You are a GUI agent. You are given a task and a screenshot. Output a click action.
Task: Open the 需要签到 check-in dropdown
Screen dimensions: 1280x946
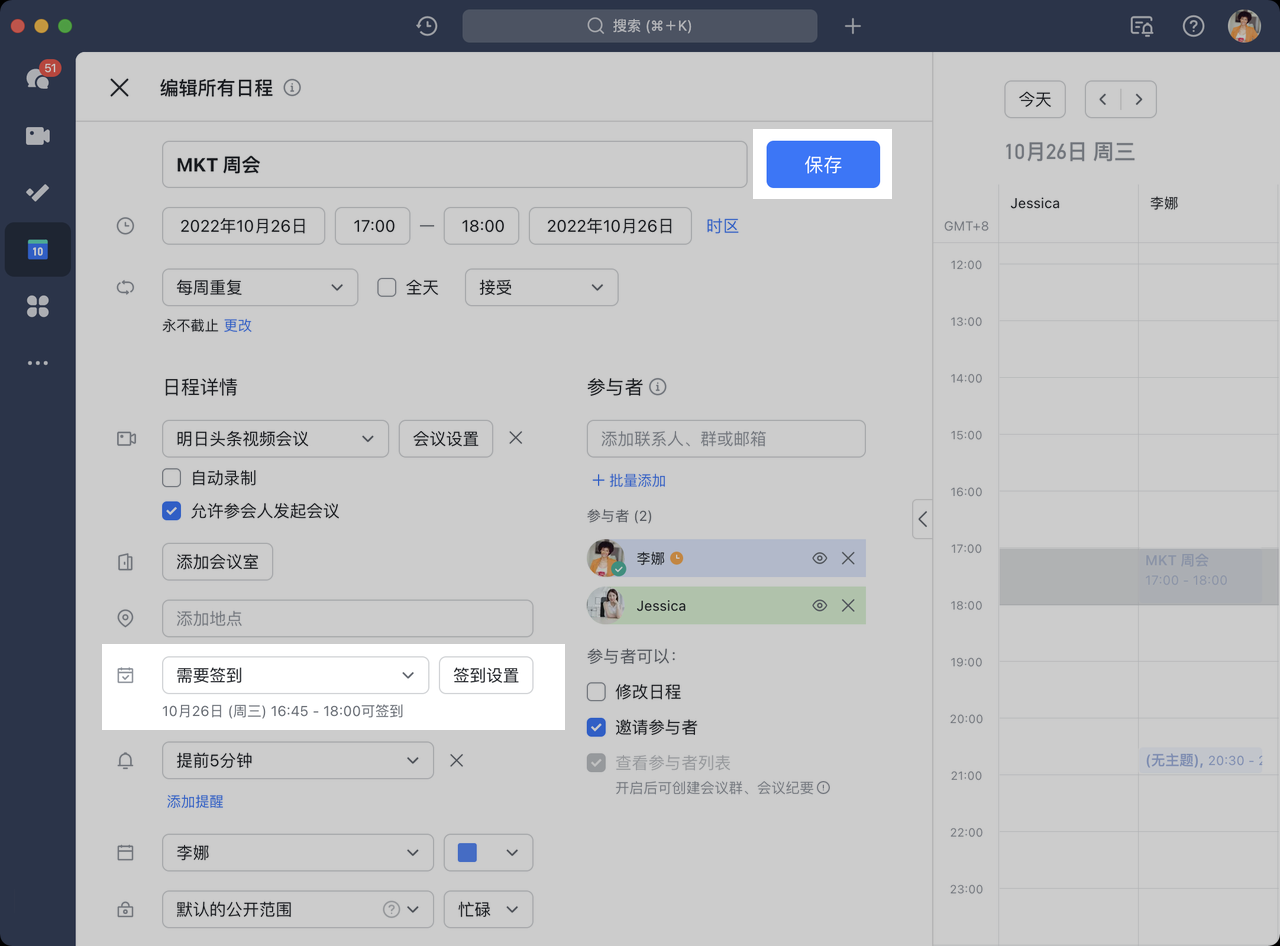pyautogui.click(x=295, y=675)
